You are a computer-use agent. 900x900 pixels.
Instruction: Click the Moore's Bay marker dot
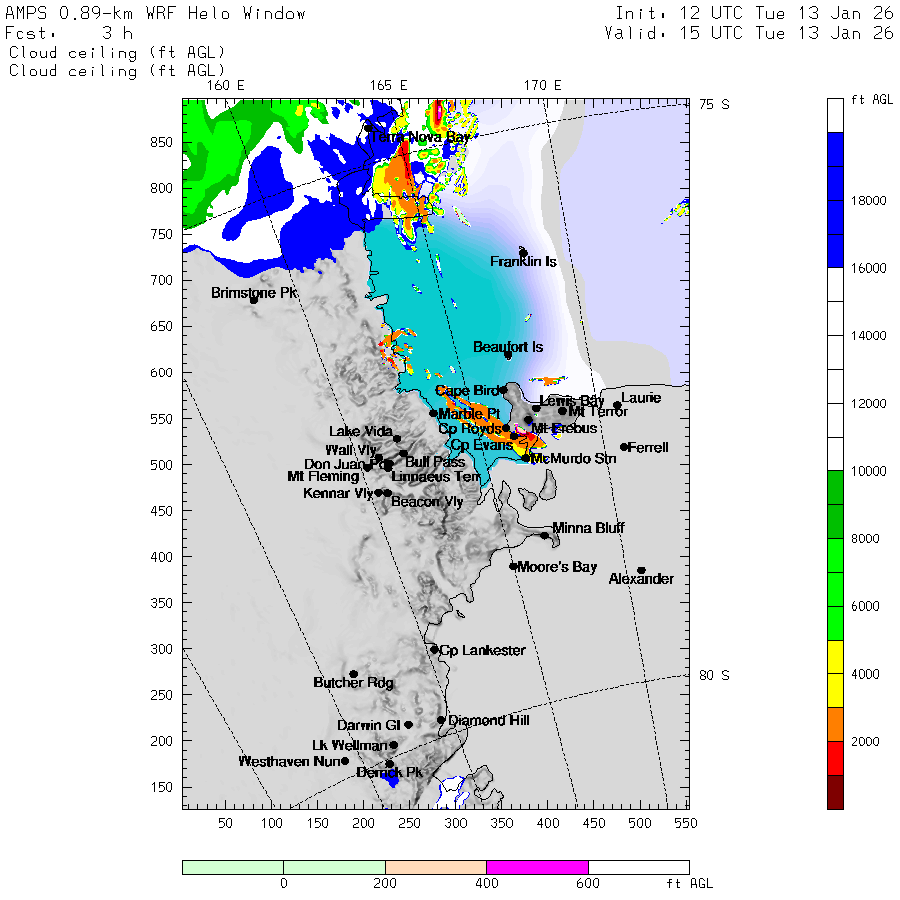tap(513, 566)
